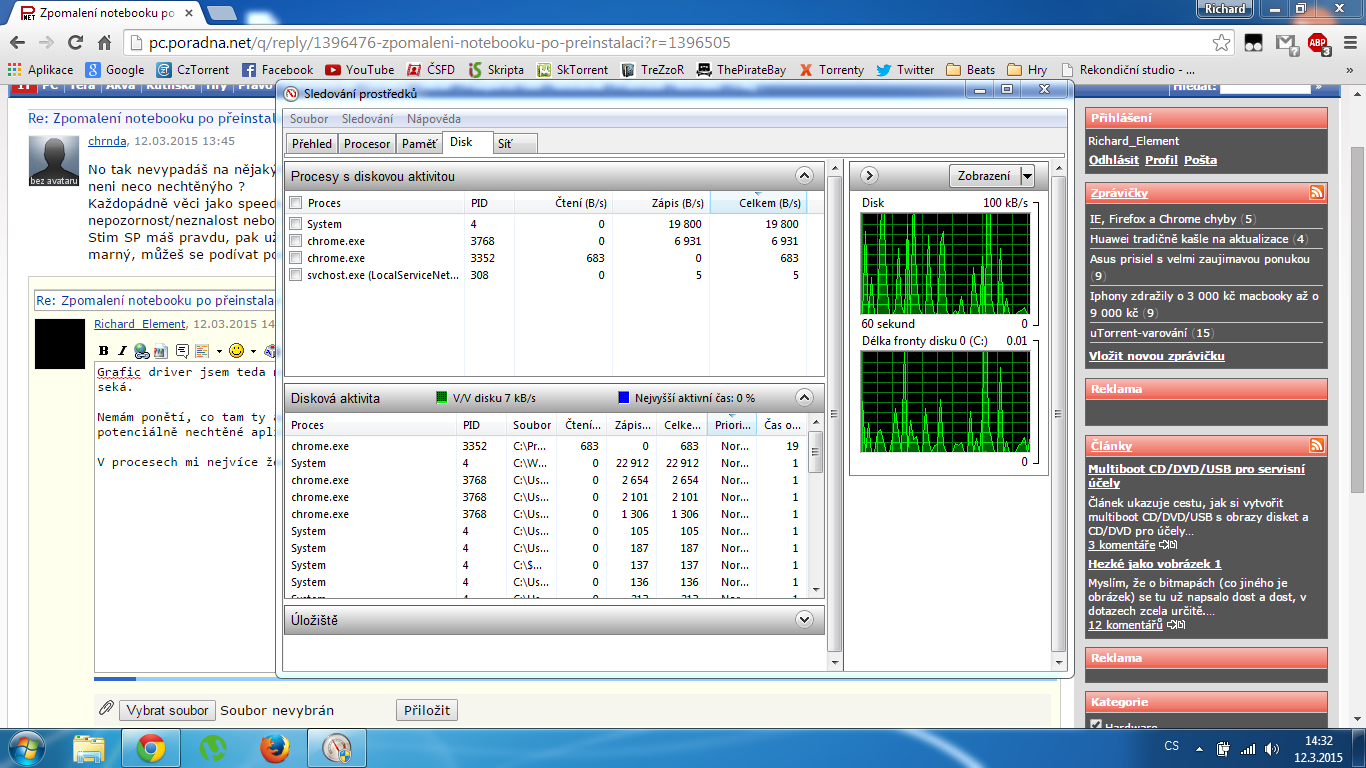1366x768 pixels.
Task: Click the Odhlásit link
Action: click(1114, 160)
